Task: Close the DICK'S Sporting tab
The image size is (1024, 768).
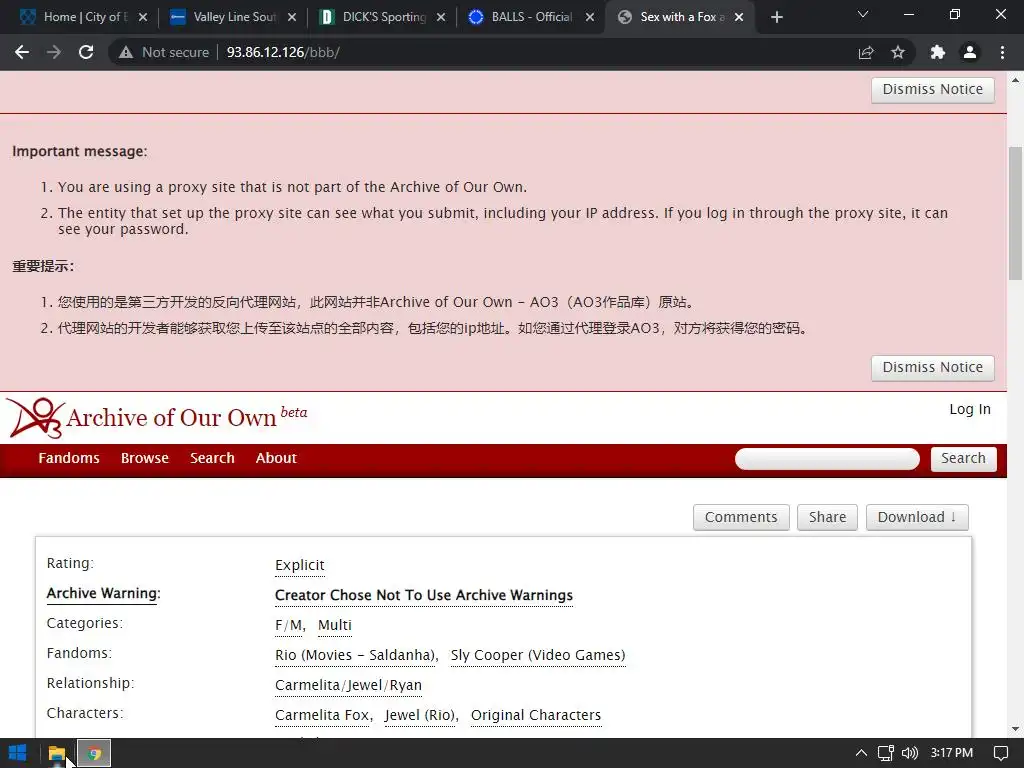Action: [x=441, y=17]
